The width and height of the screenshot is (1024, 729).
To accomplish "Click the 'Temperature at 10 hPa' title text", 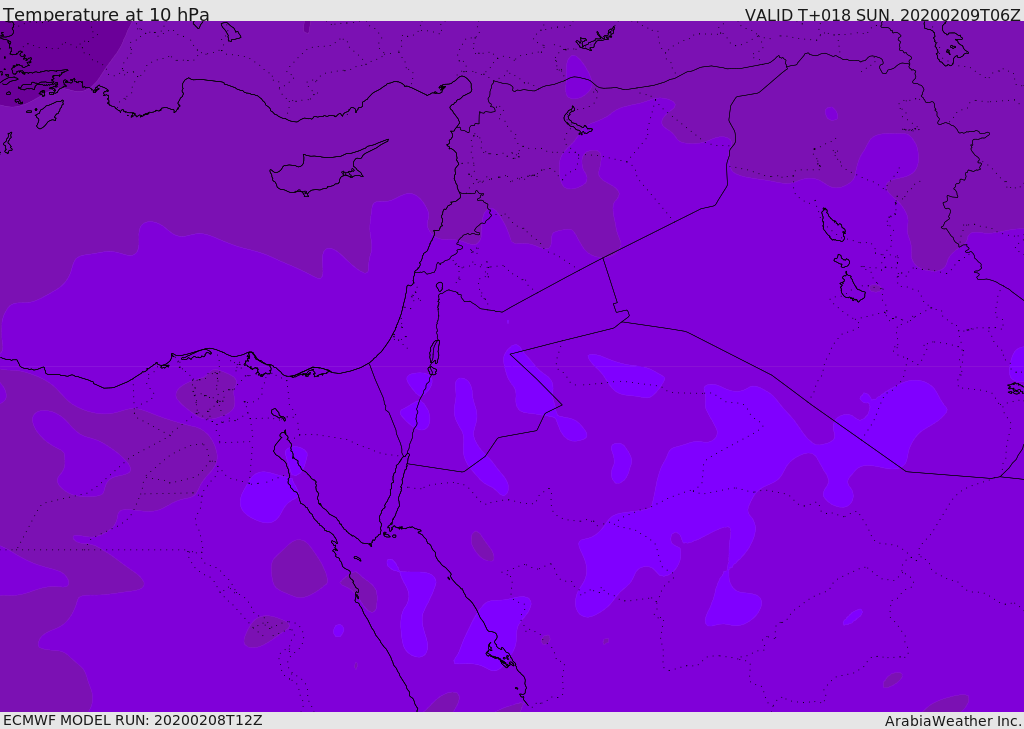I will click(106, 14).
